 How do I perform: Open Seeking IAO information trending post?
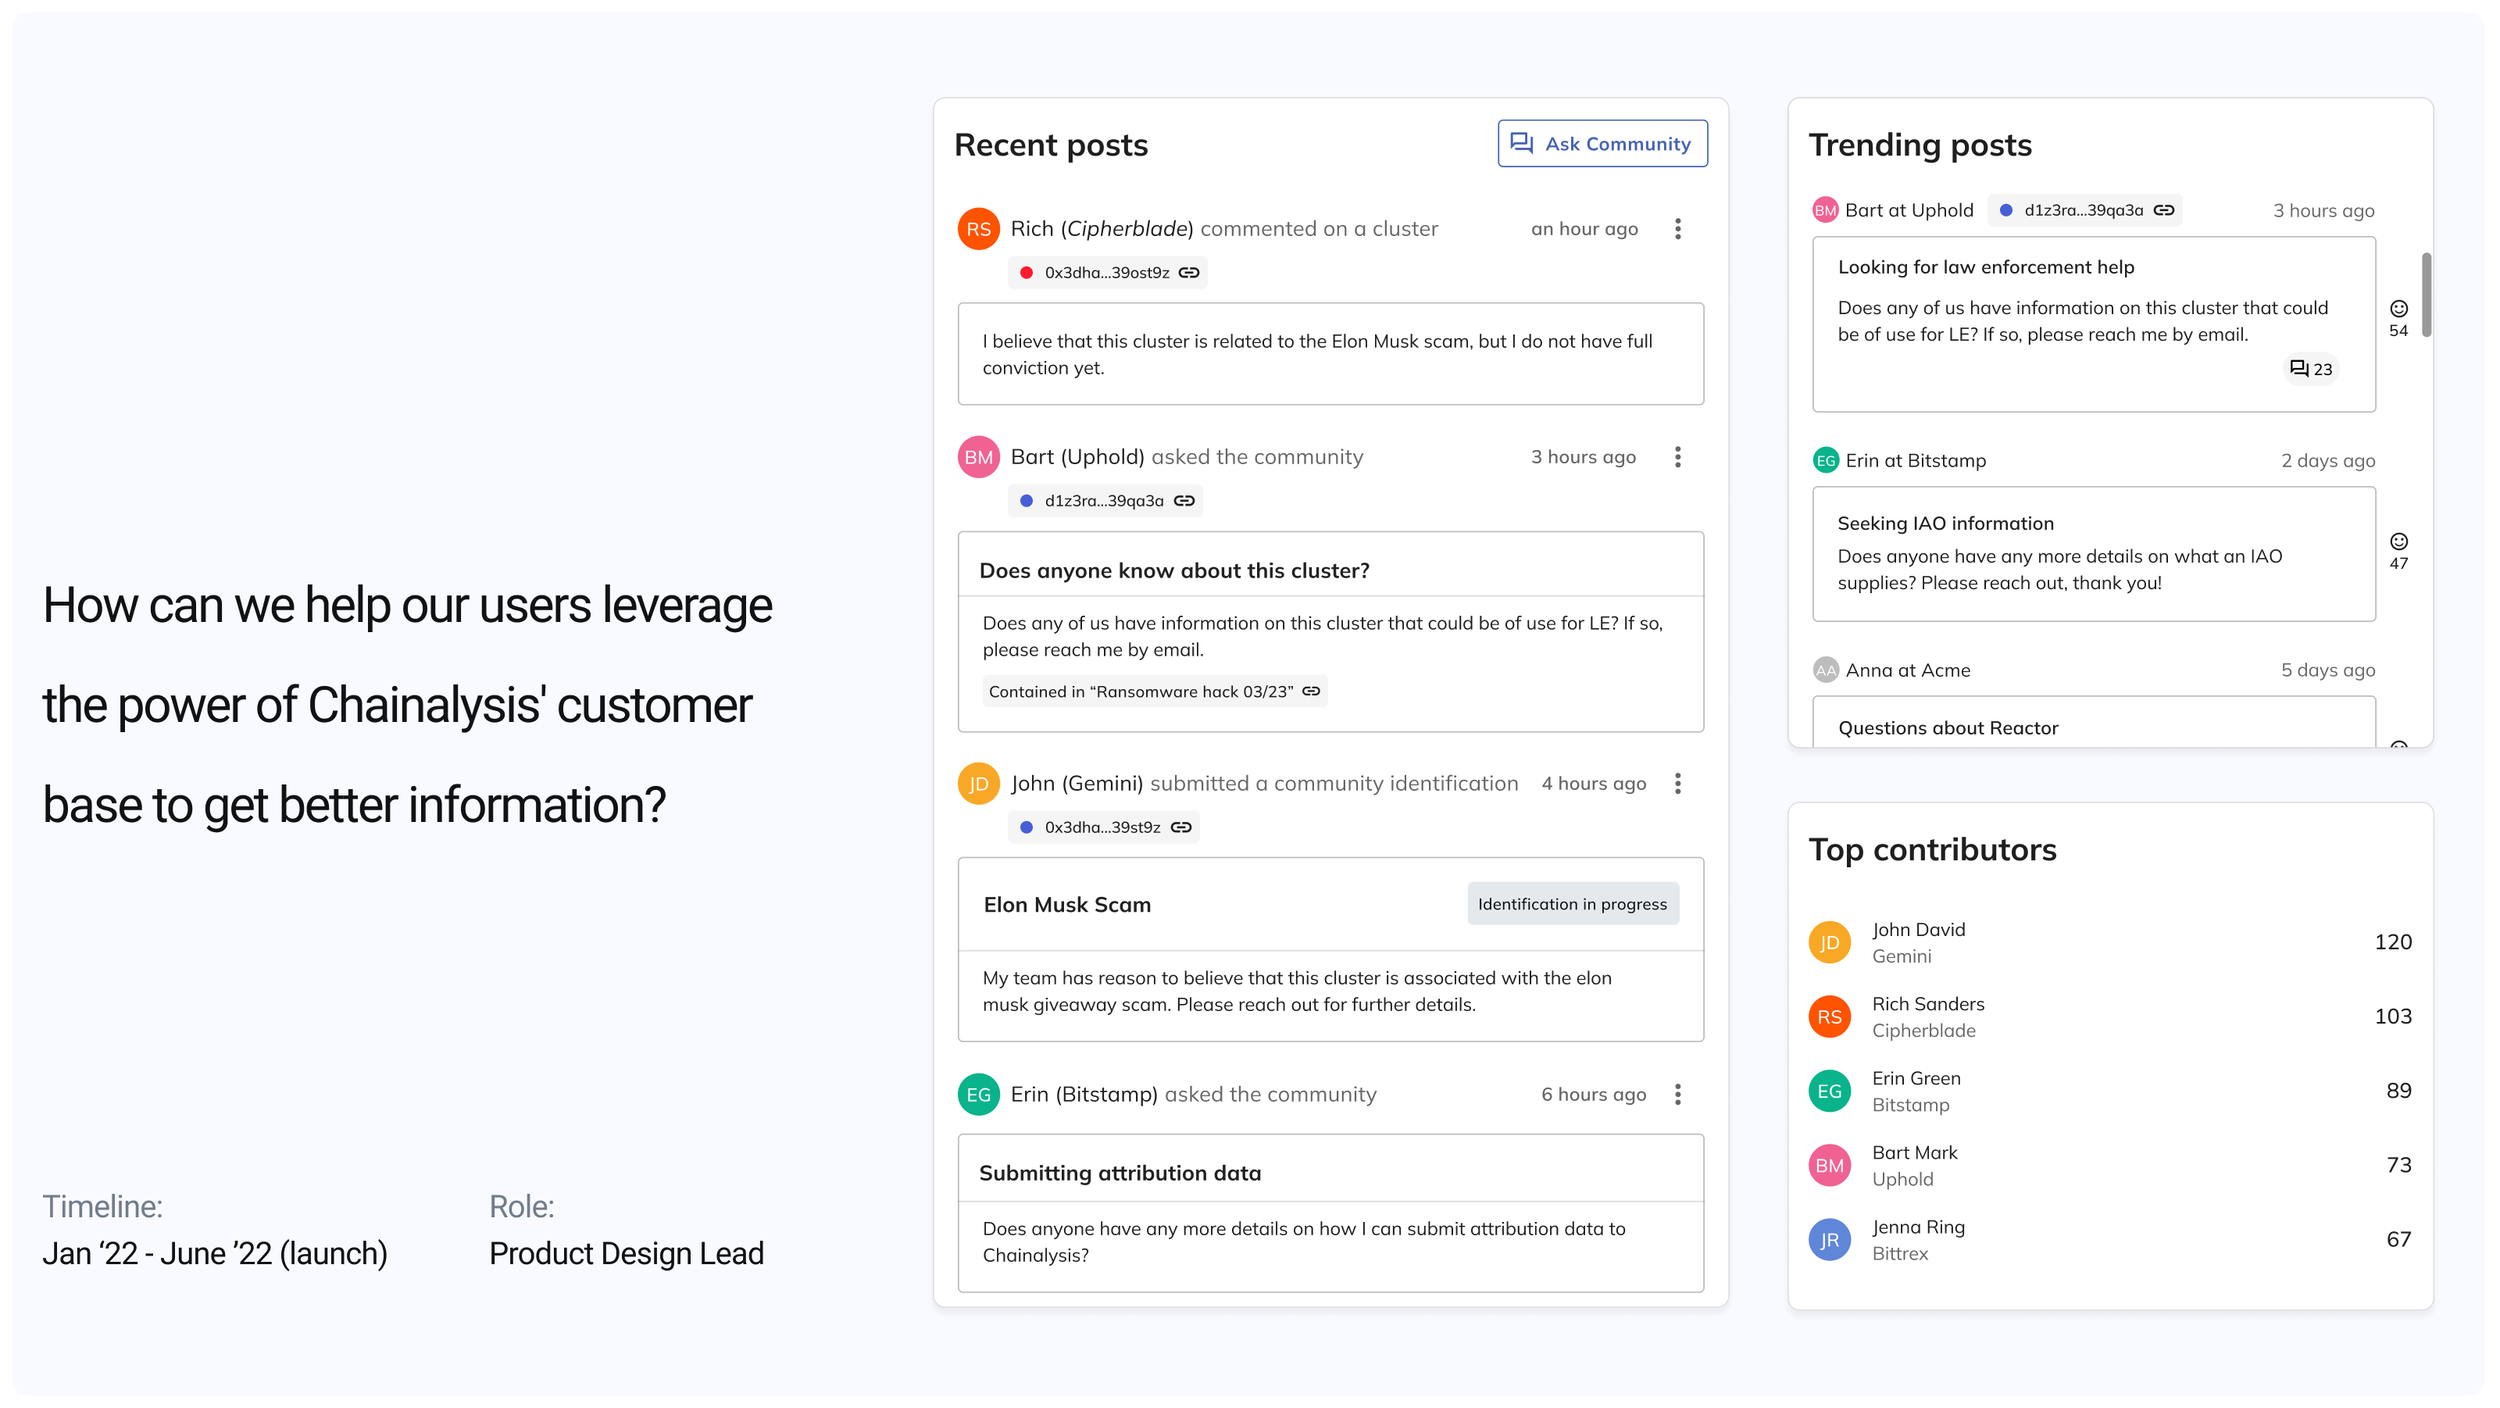point(1945,524)
